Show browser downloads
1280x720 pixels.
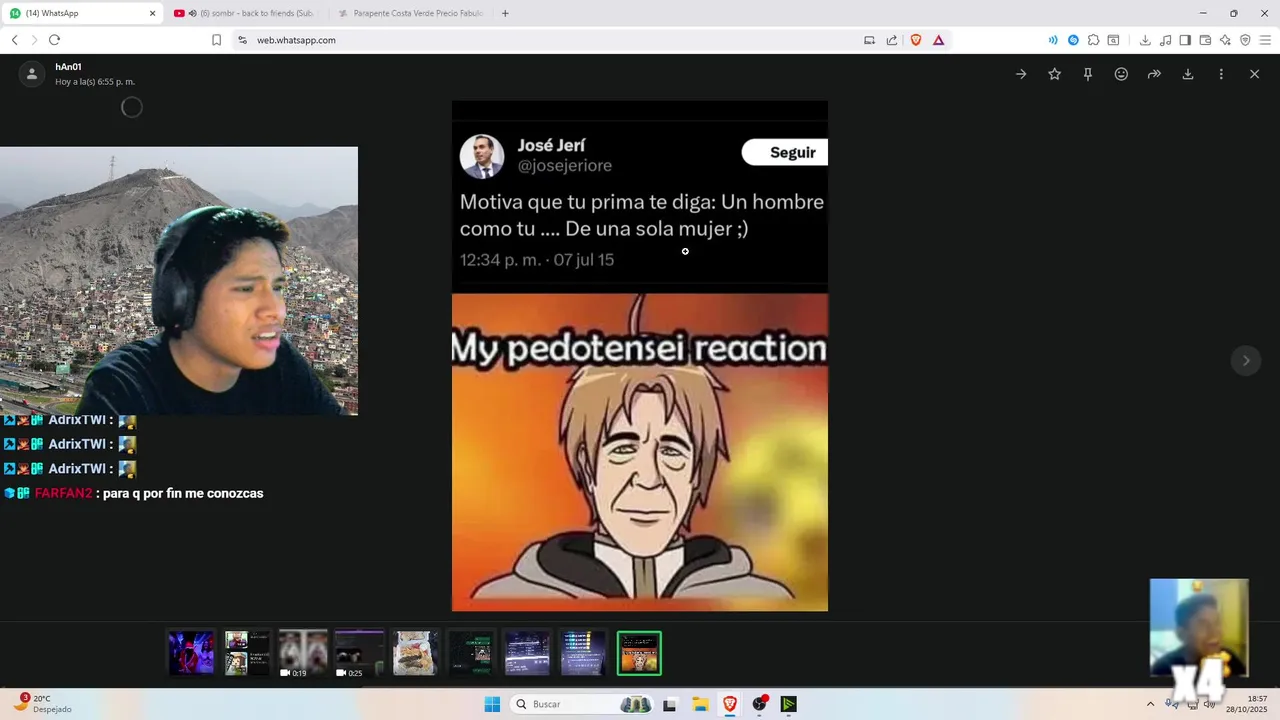[x=1145, y=40]
